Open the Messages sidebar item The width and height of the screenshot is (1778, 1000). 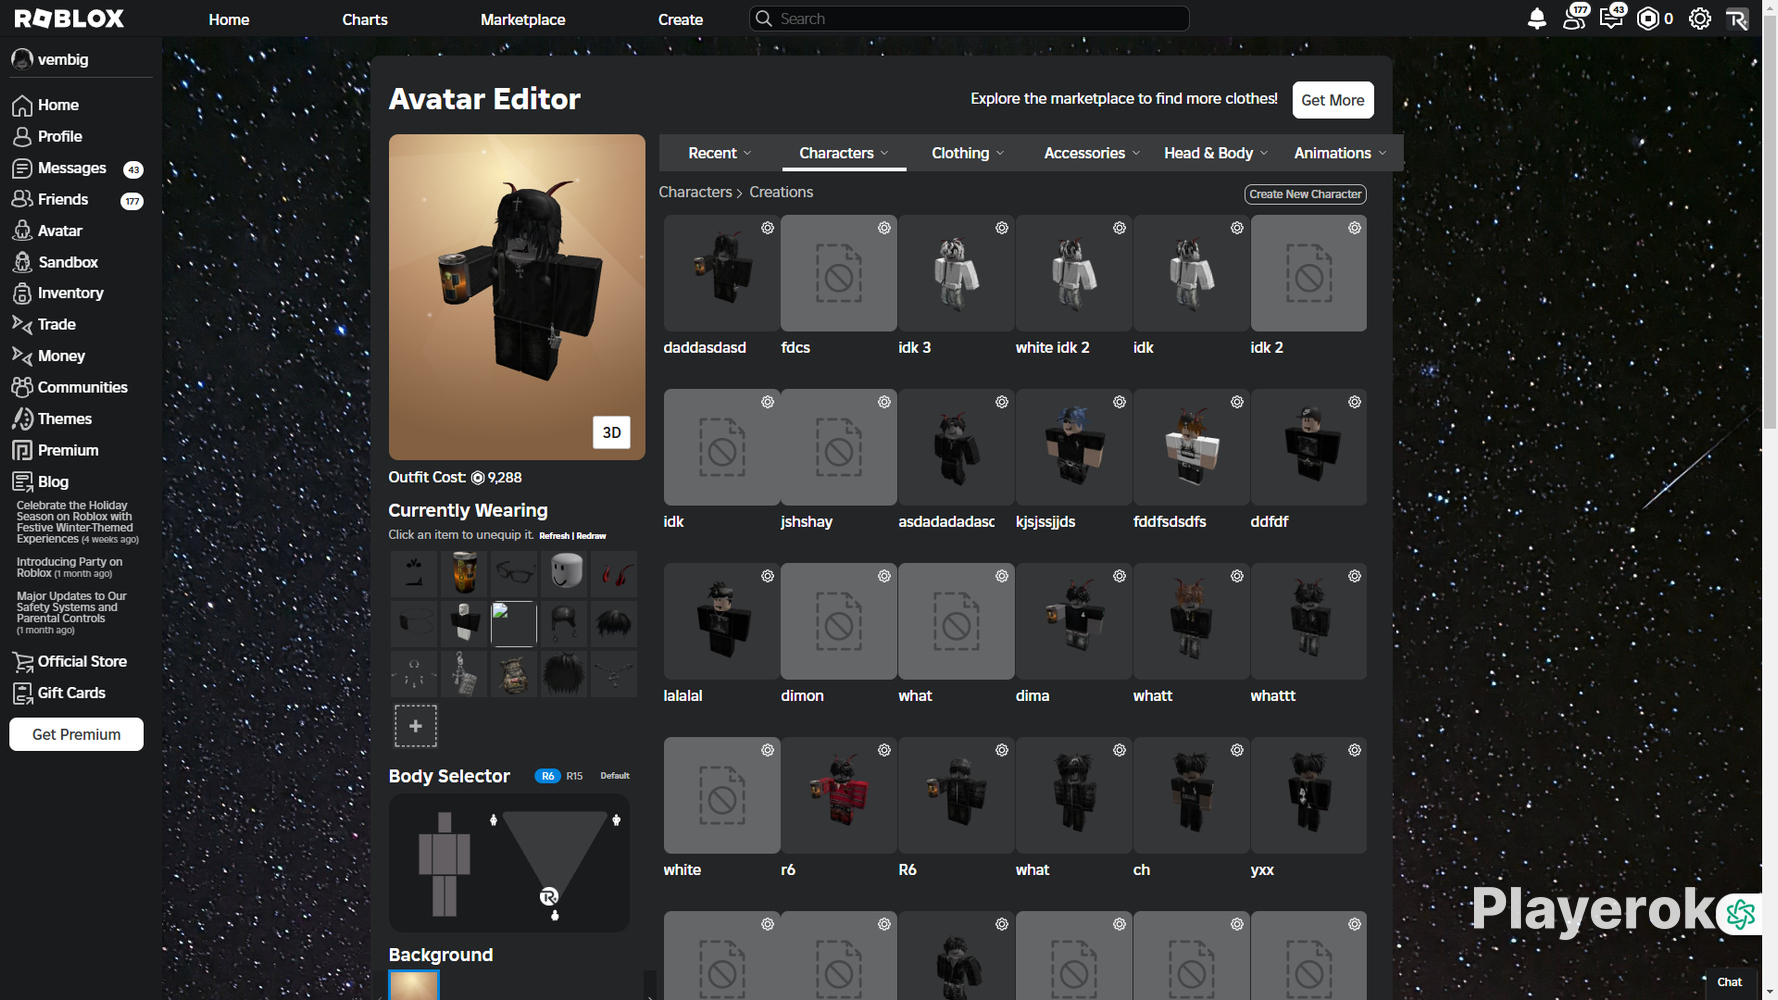pyautogui.click(x=77, y=168)
